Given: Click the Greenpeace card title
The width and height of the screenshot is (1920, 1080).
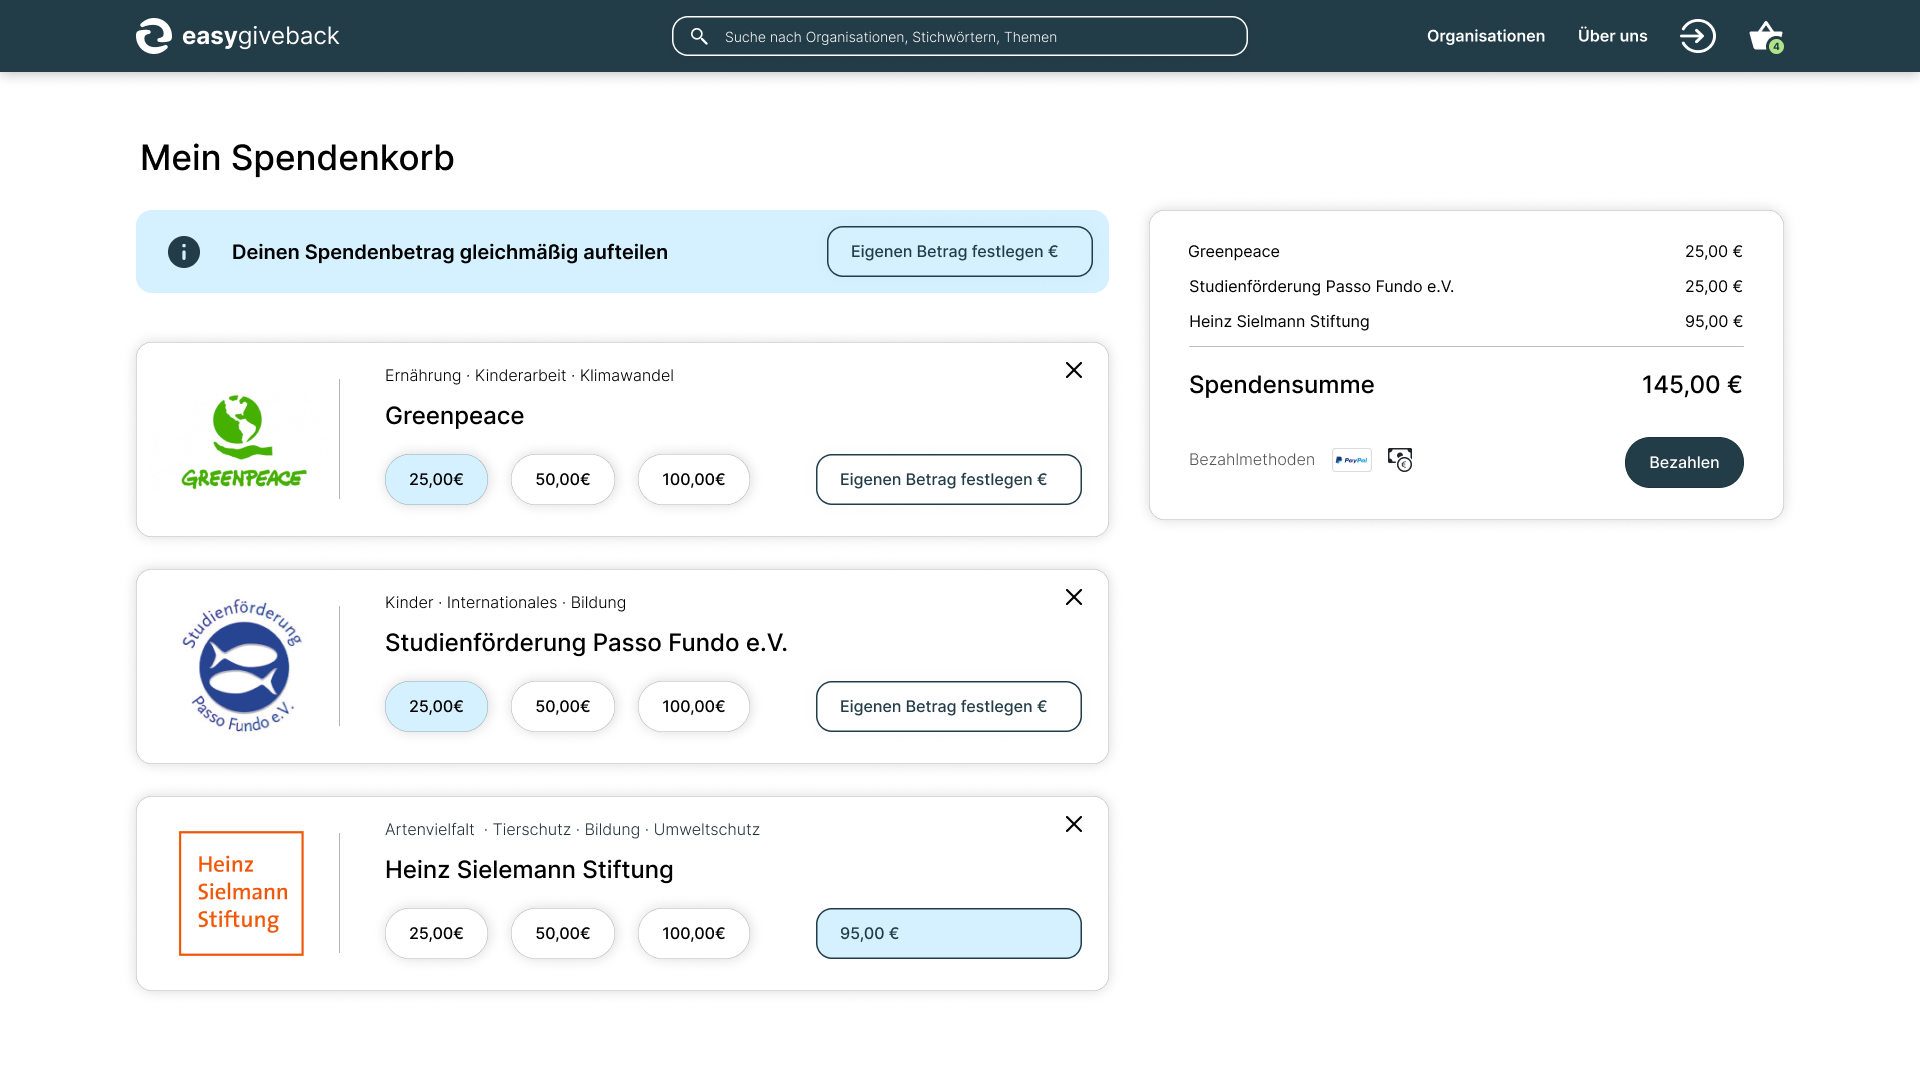Looking at the screenshot, I should pyautogui.click(x=454, y=416).
